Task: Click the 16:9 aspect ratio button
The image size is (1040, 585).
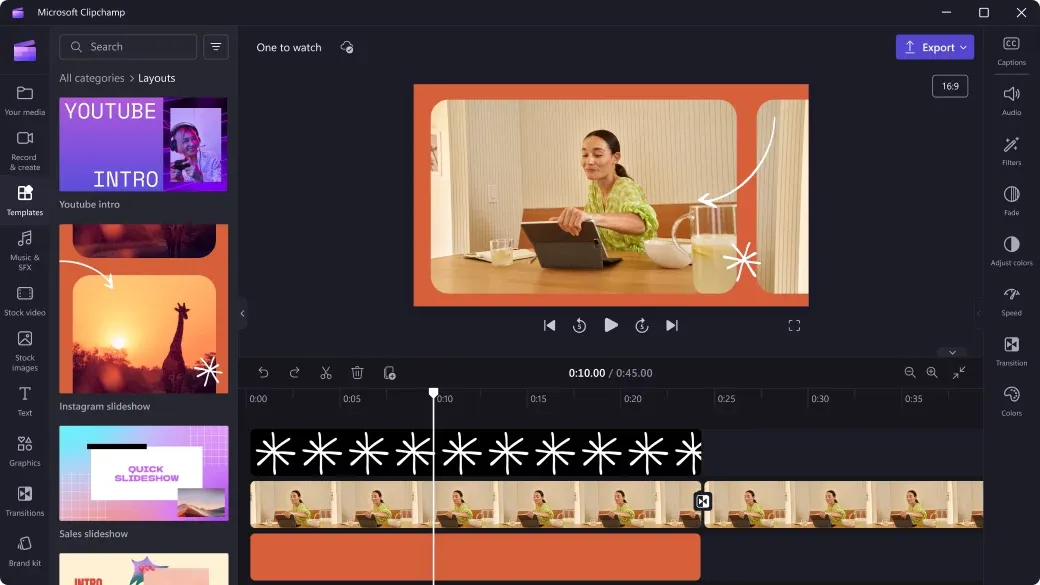Action: (x=949, y=86)
